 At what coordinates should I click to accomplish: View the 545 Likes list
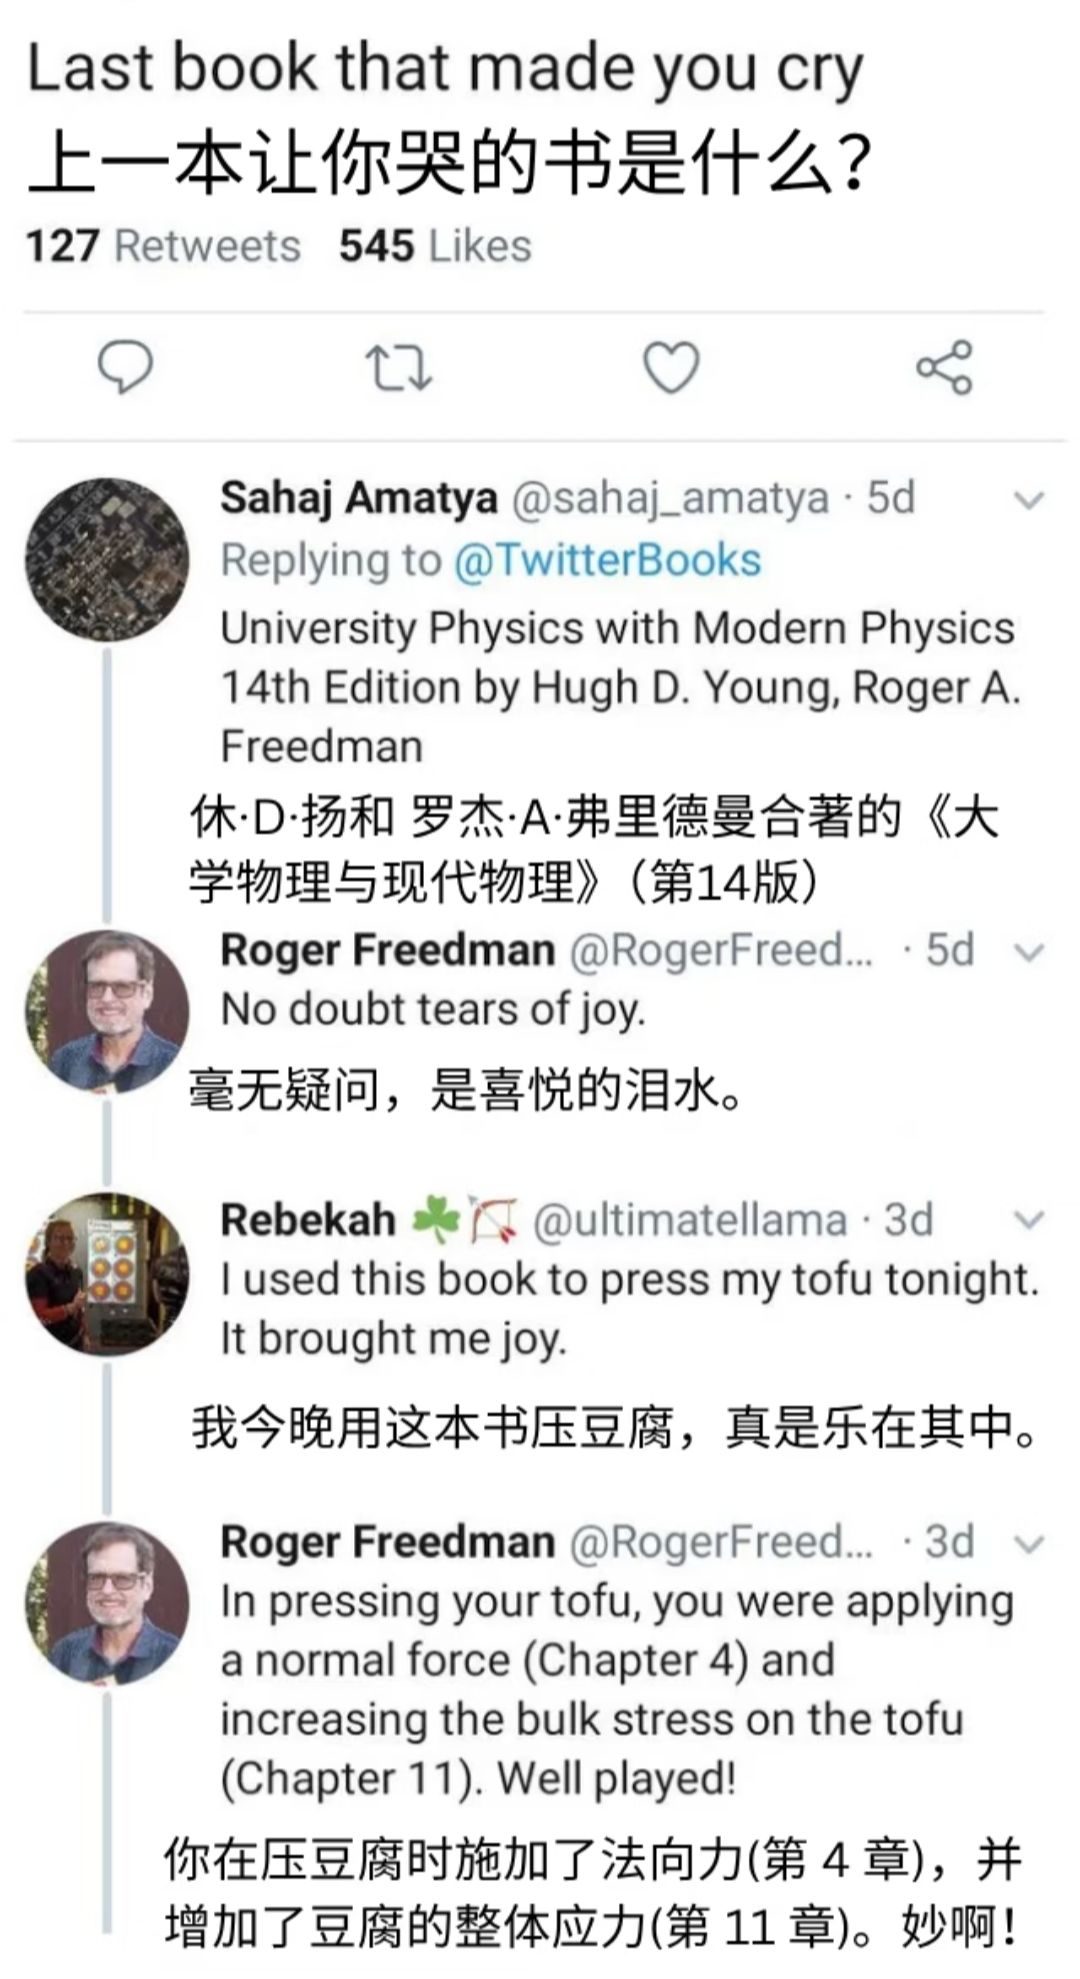[435, 246]
